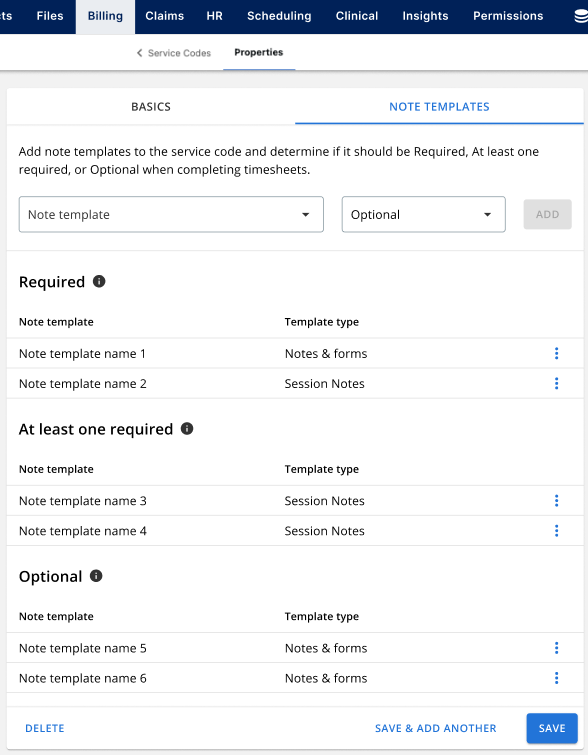Open three-dot menu for Note template name 3
Viewport: 588px width, 755px height.
click(557, 501)
